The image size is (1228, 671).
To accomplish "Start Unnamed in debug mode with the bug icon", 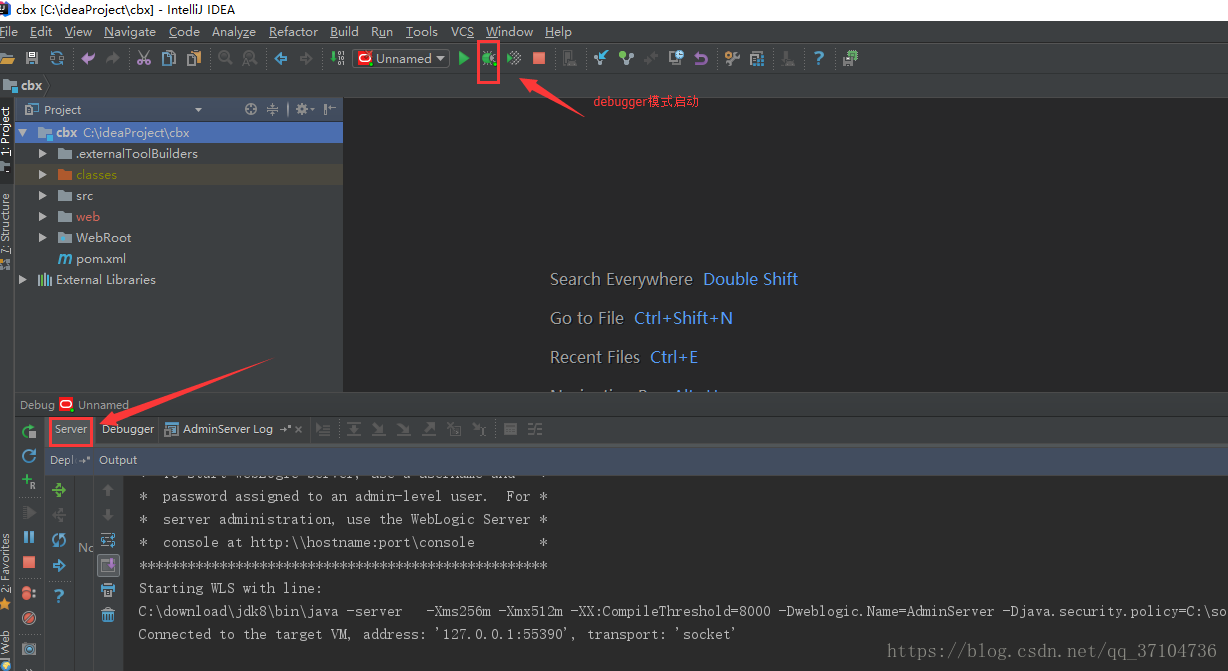I will pyautogui.click(x=488, y=58).
